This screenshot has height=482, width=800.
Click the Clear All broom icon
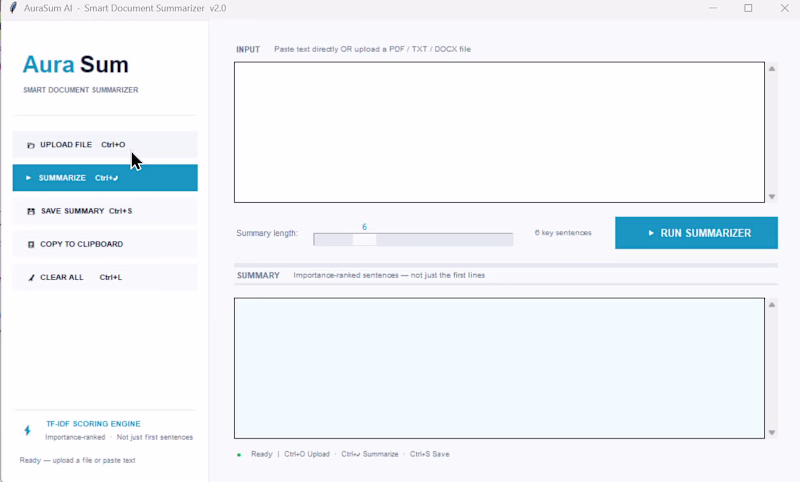(31, 277)
